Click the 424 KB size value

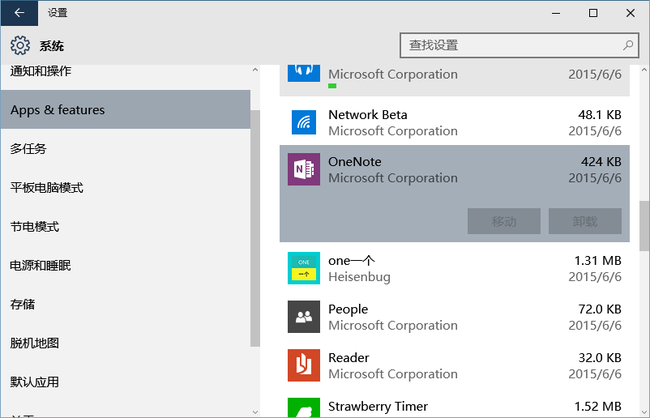click(x=601, y=161)
